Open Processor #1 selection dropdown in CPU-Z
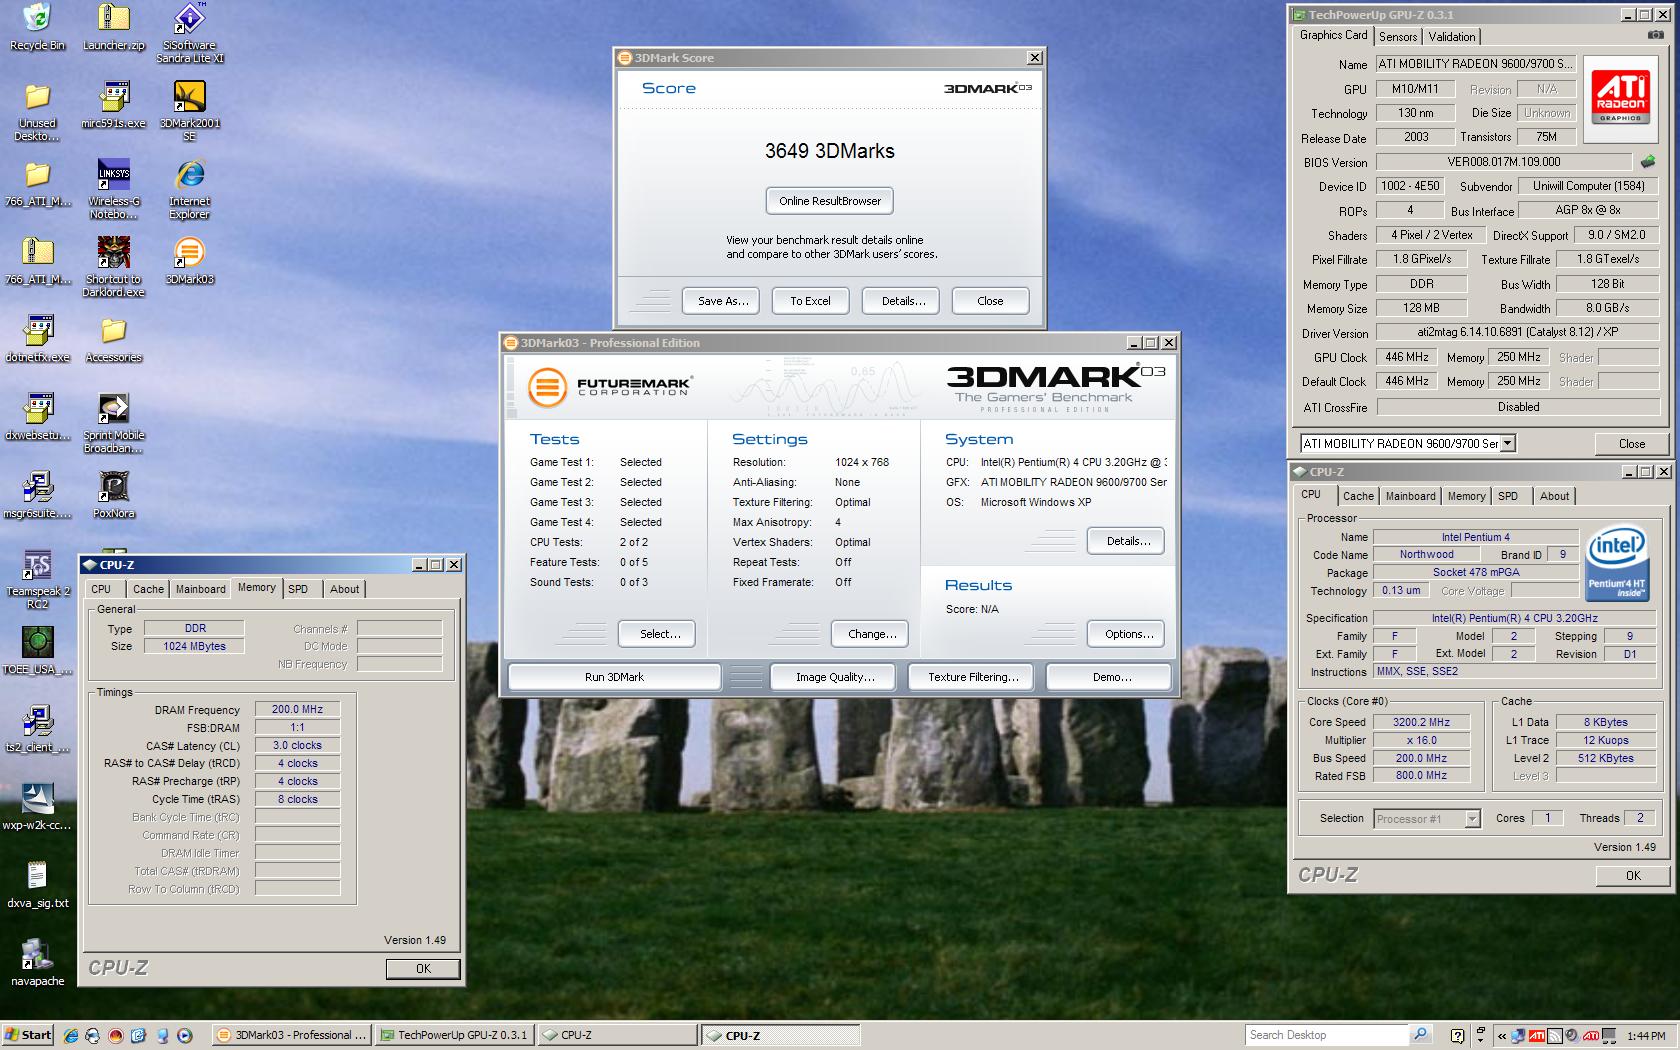The width and height of the screenshot is (1680, 1050). click(1472, 818)
